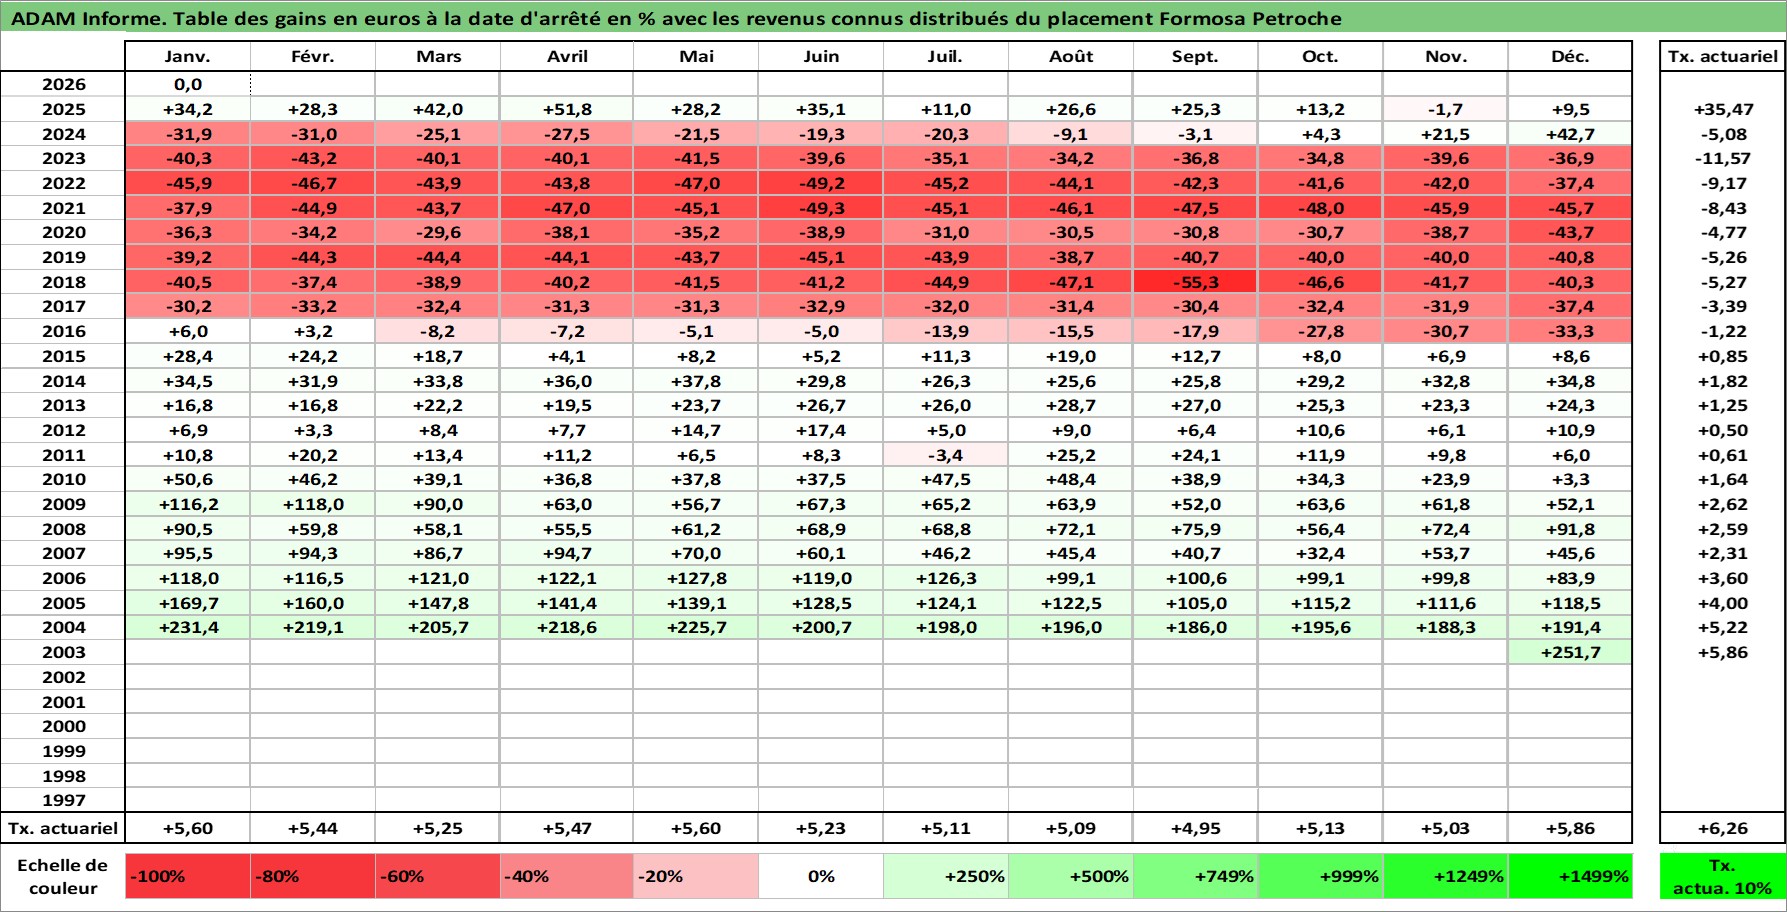Click the Janv. column header
Screen dimensions: 1787x912
coord(188,56)
